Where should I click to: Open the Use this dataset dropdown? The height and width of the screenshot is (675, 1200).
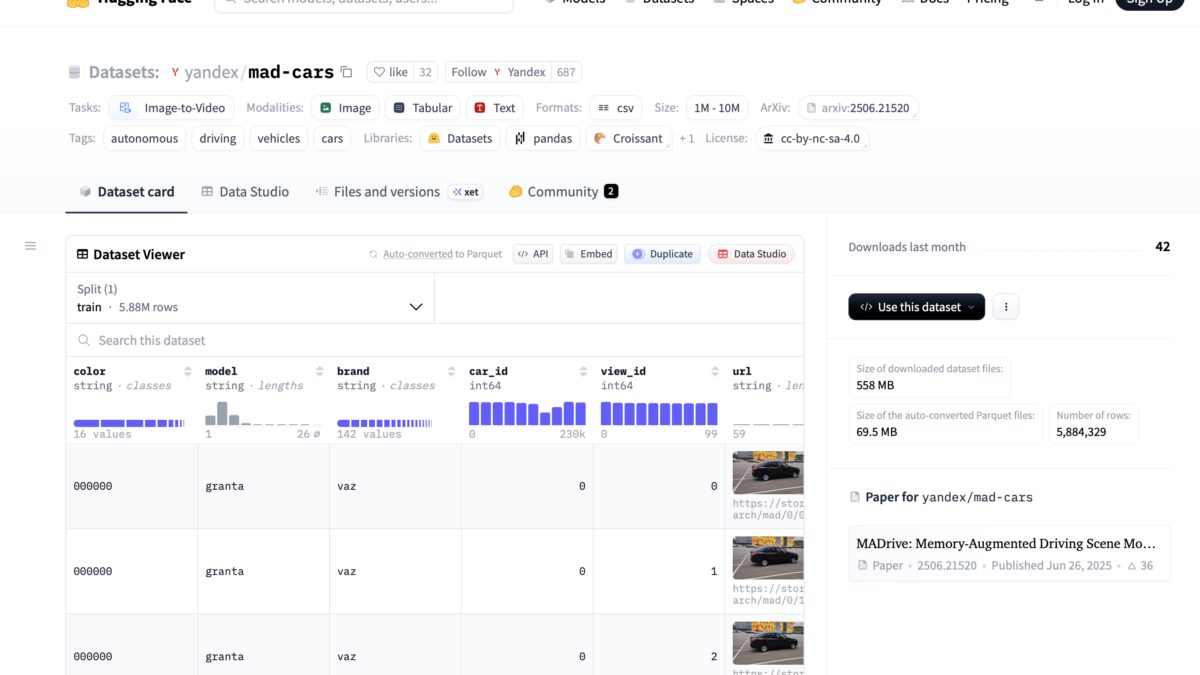pyautogui.click(x=916, y=307)
